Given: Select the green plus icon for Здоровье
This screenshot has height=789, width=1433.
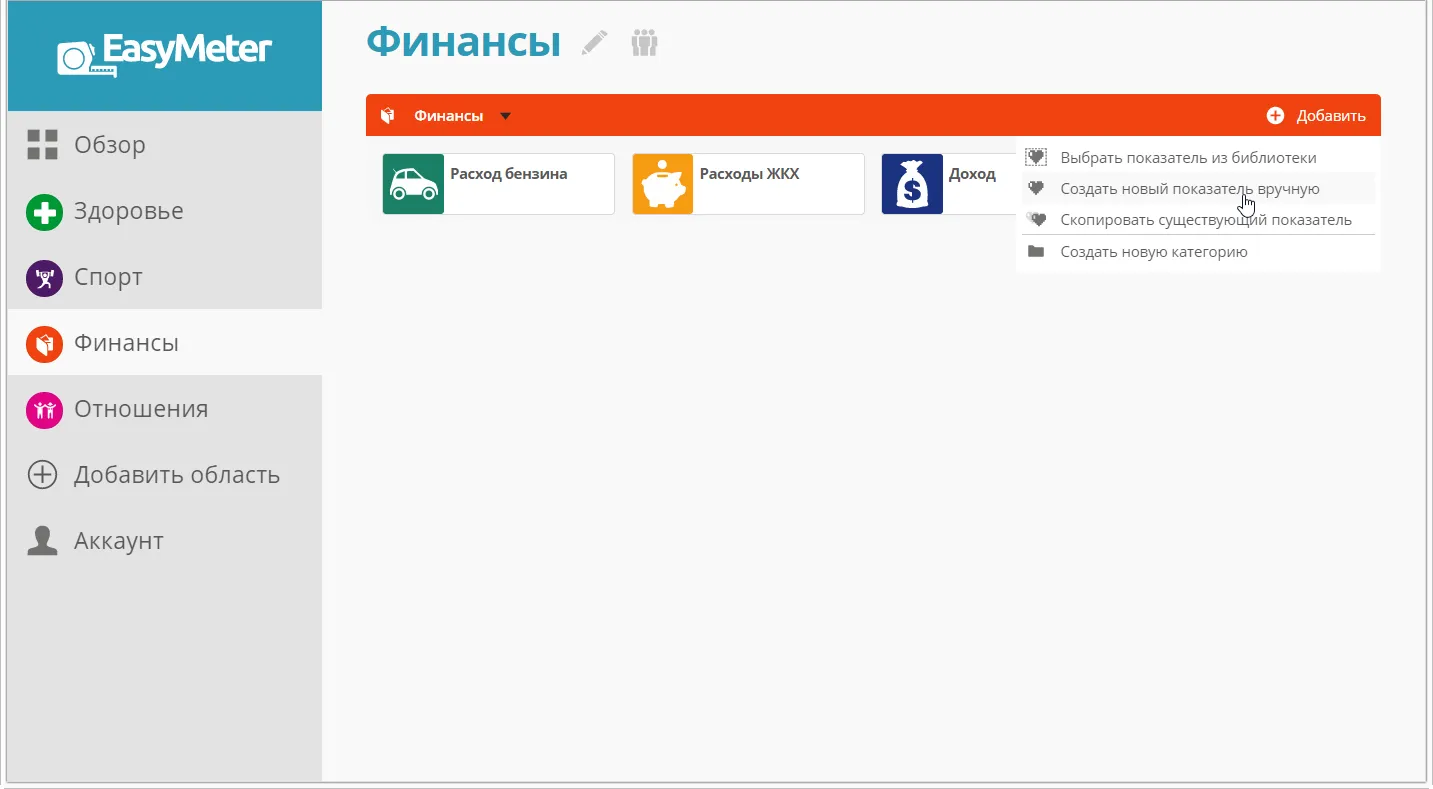Looking at the screenshot, I should coord(44,211).
